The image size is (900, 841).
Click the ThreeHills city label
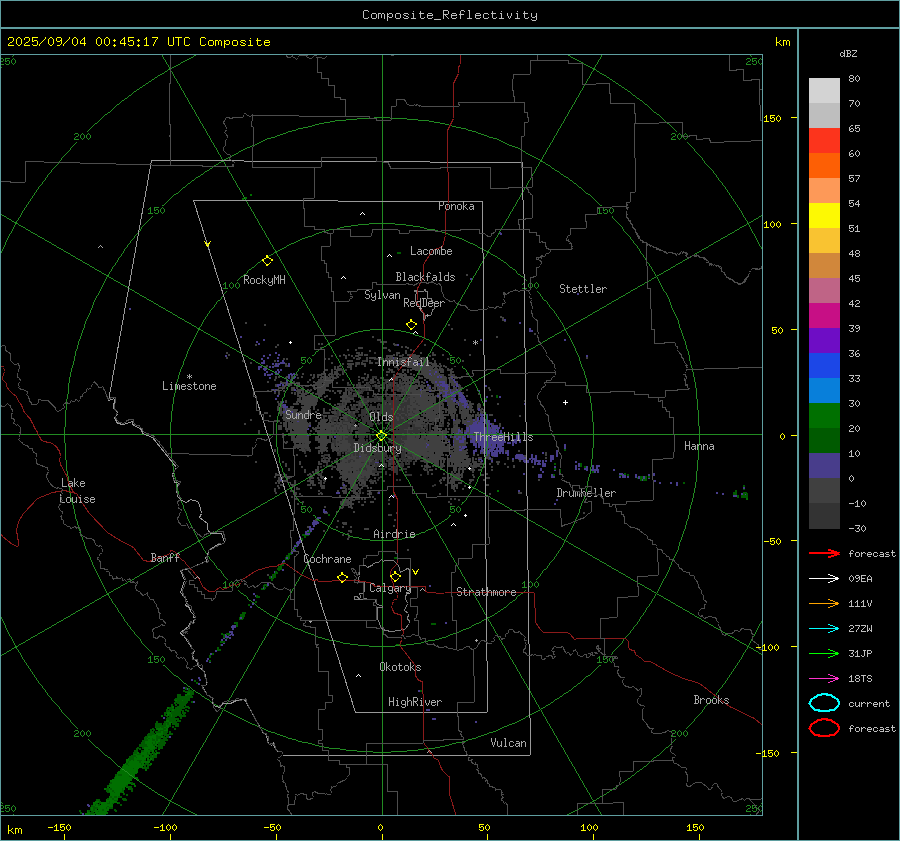[x=503, y=437]
